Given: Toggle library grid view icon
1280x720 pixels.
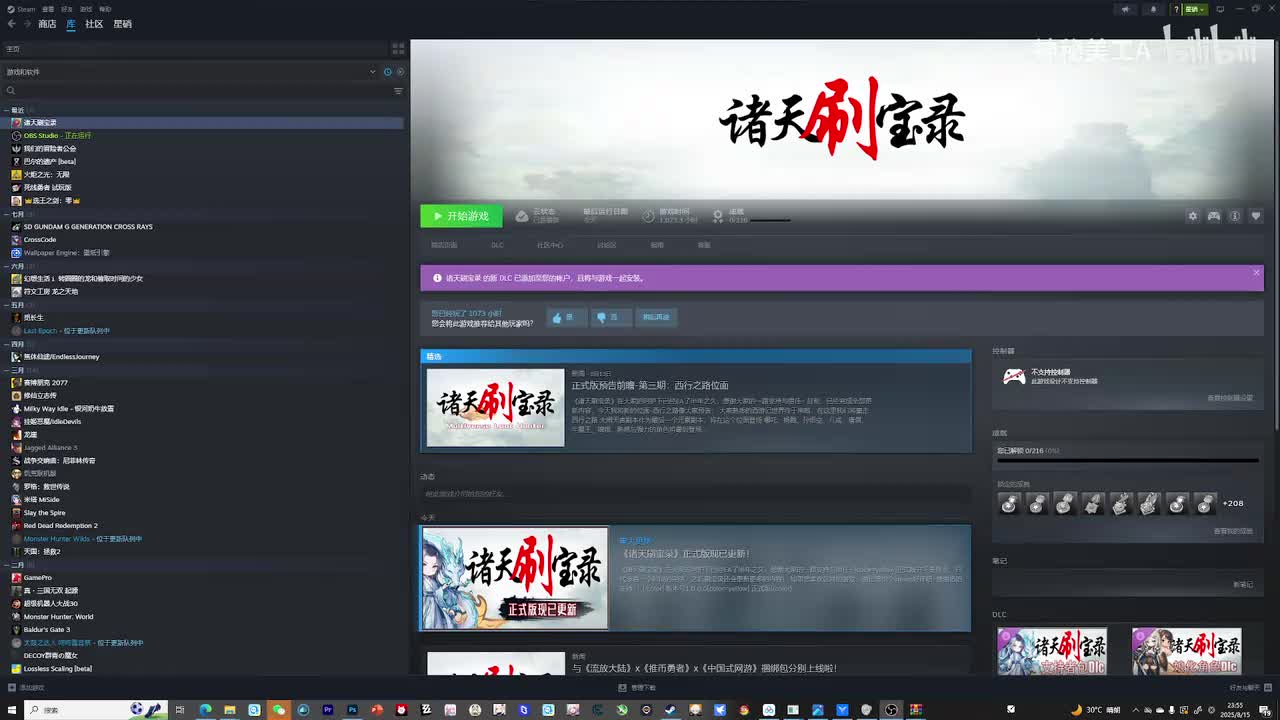Looking at the screenshot, I should click(398, 48).
